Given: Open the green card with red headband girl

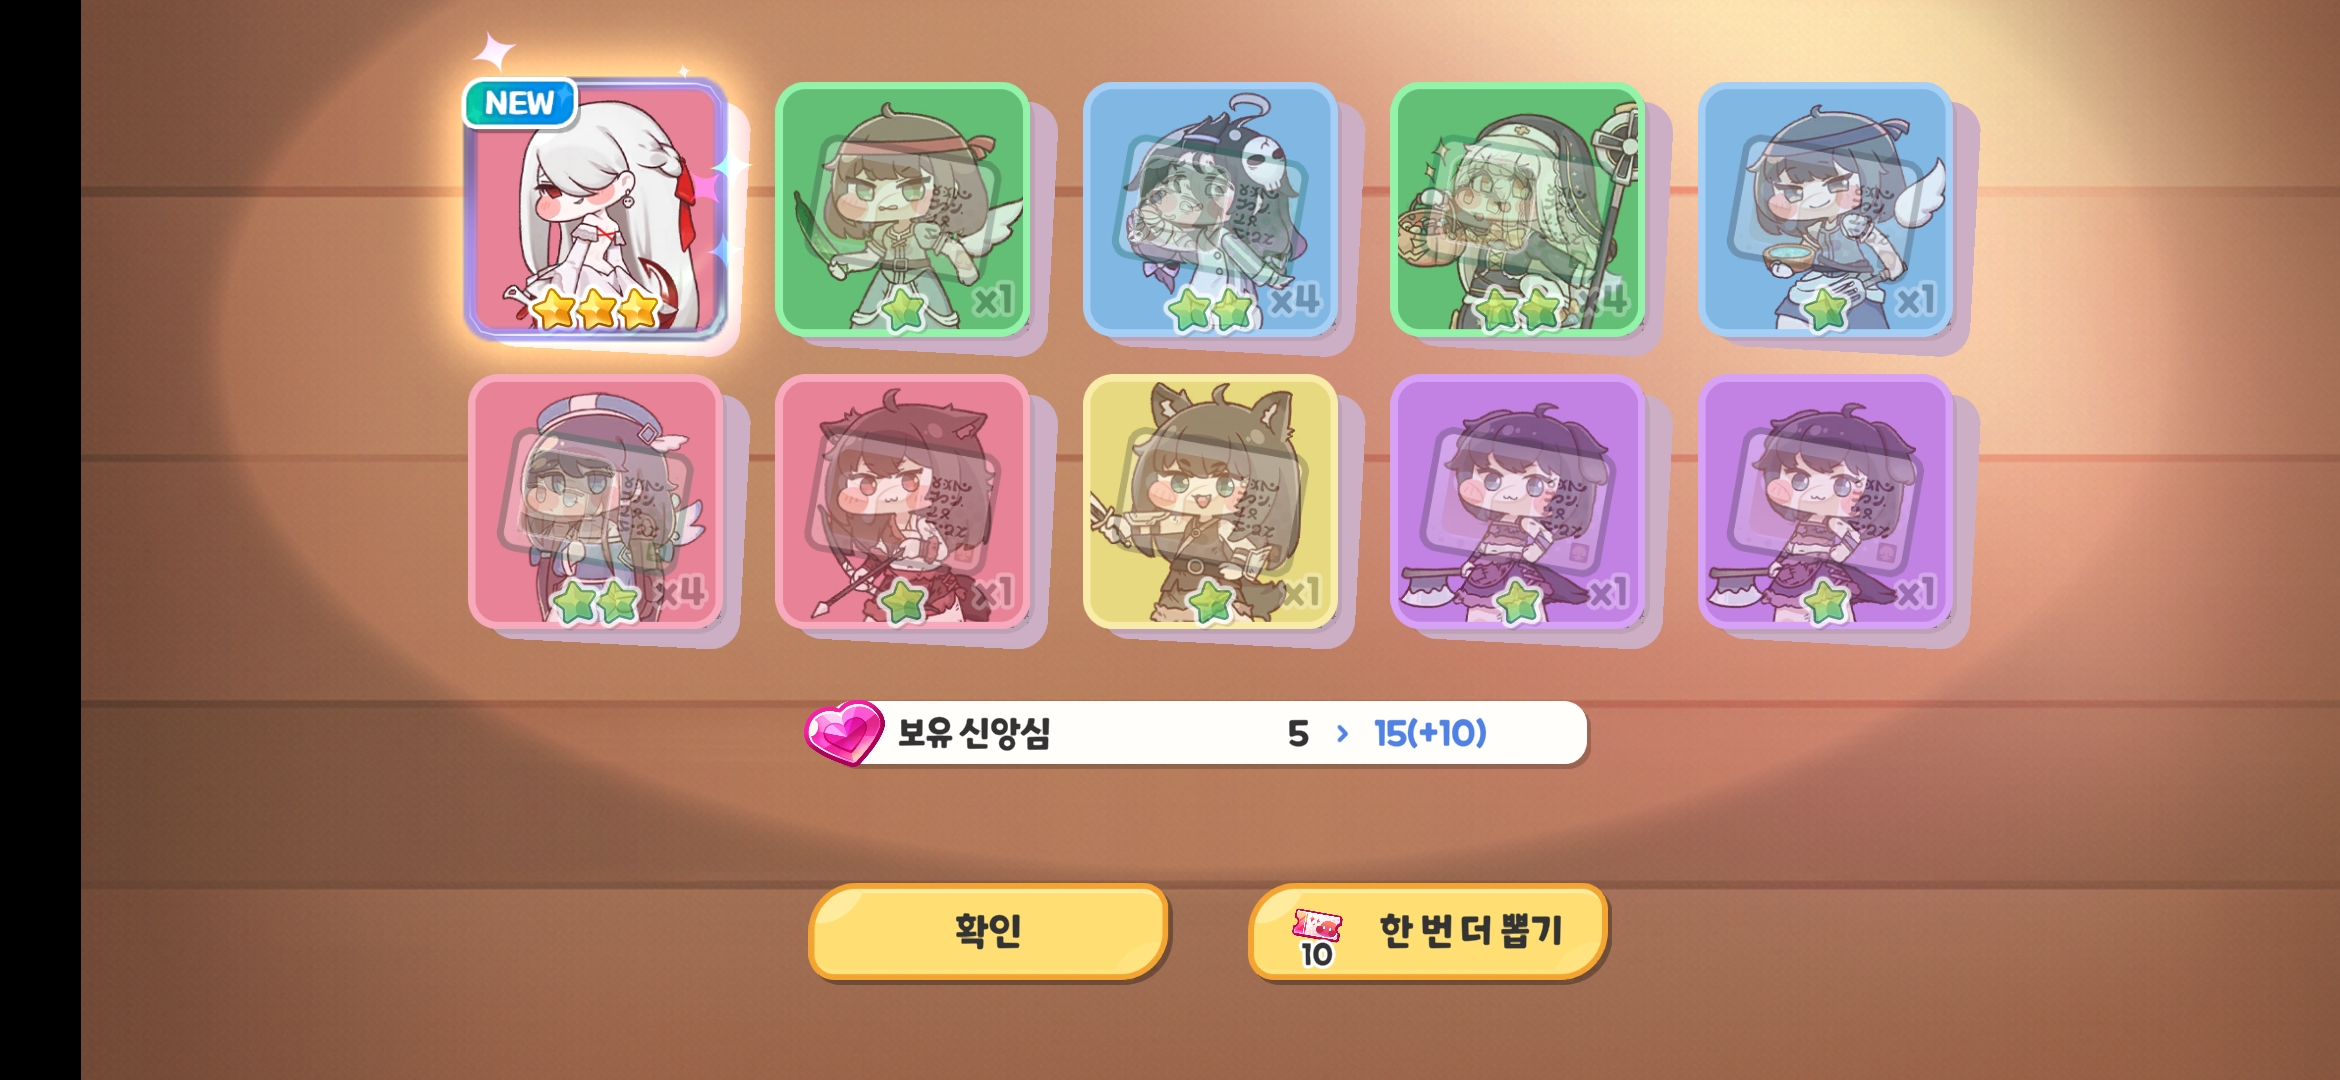Looking at the screenshot, I should click(x=903, y=209).
